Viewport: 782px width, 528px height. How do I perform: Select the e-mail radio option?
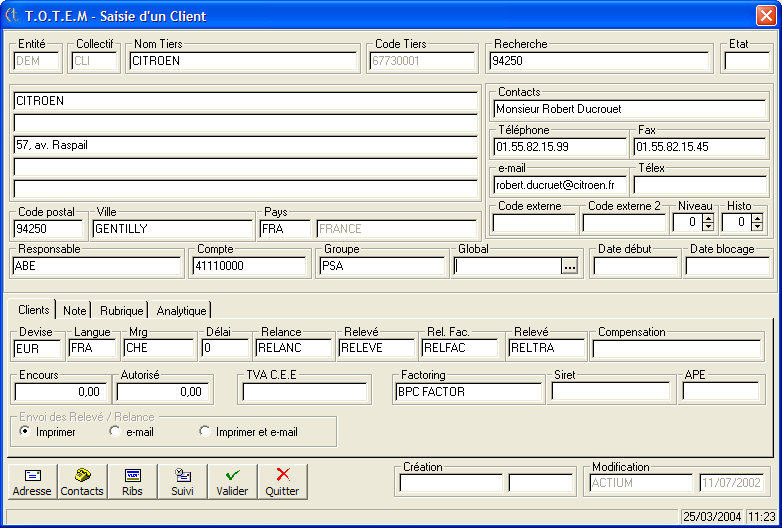click(114, 431)
